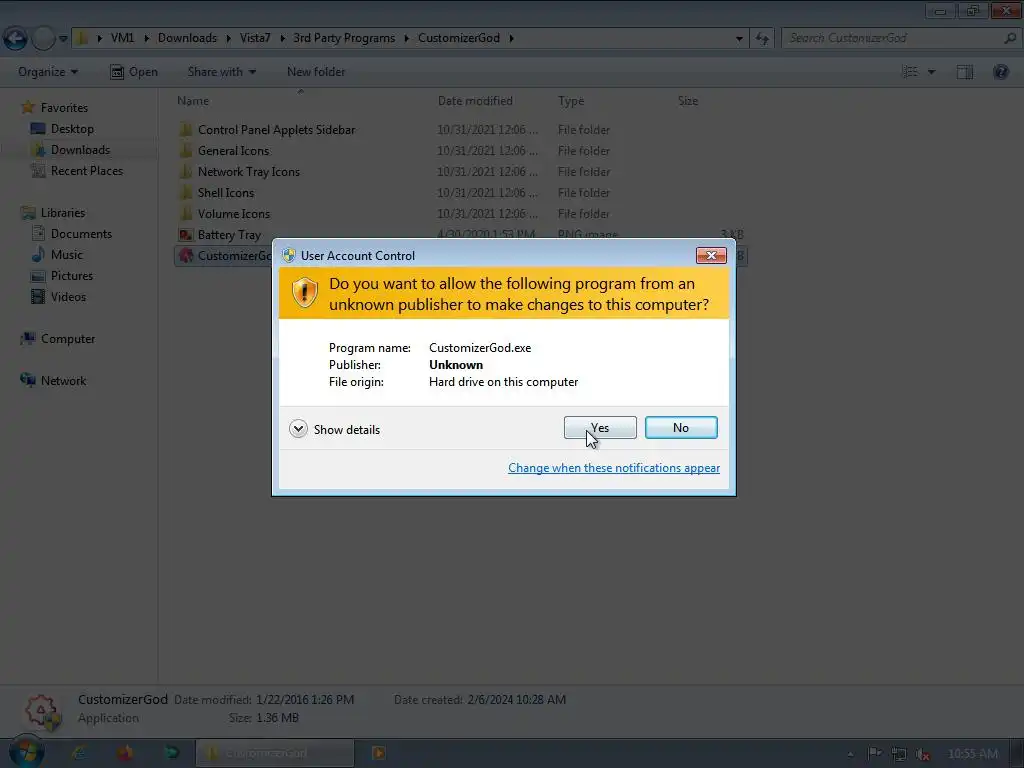Click the Change your view icon
This screenshot has height=768, width=1024.
[910, 72]
